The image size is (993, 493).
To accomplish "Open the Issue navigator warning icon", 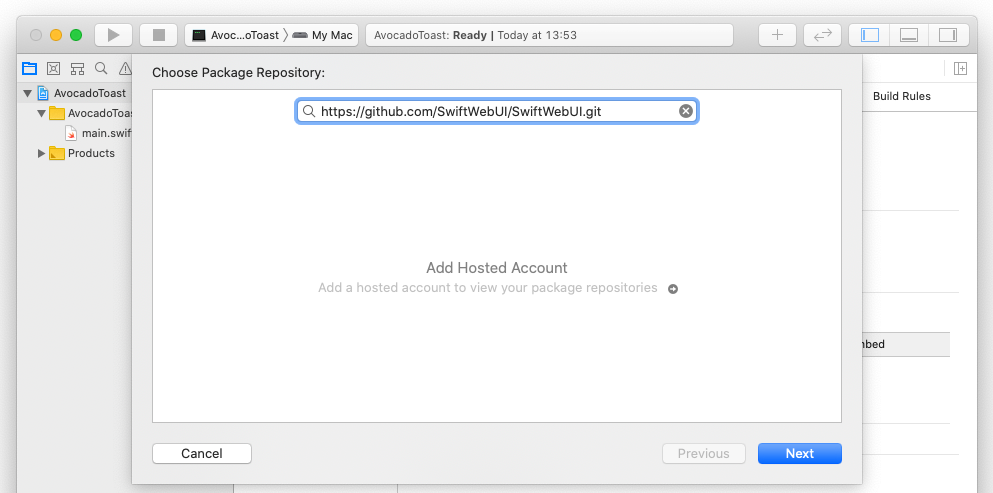I will tap(125, 68).
